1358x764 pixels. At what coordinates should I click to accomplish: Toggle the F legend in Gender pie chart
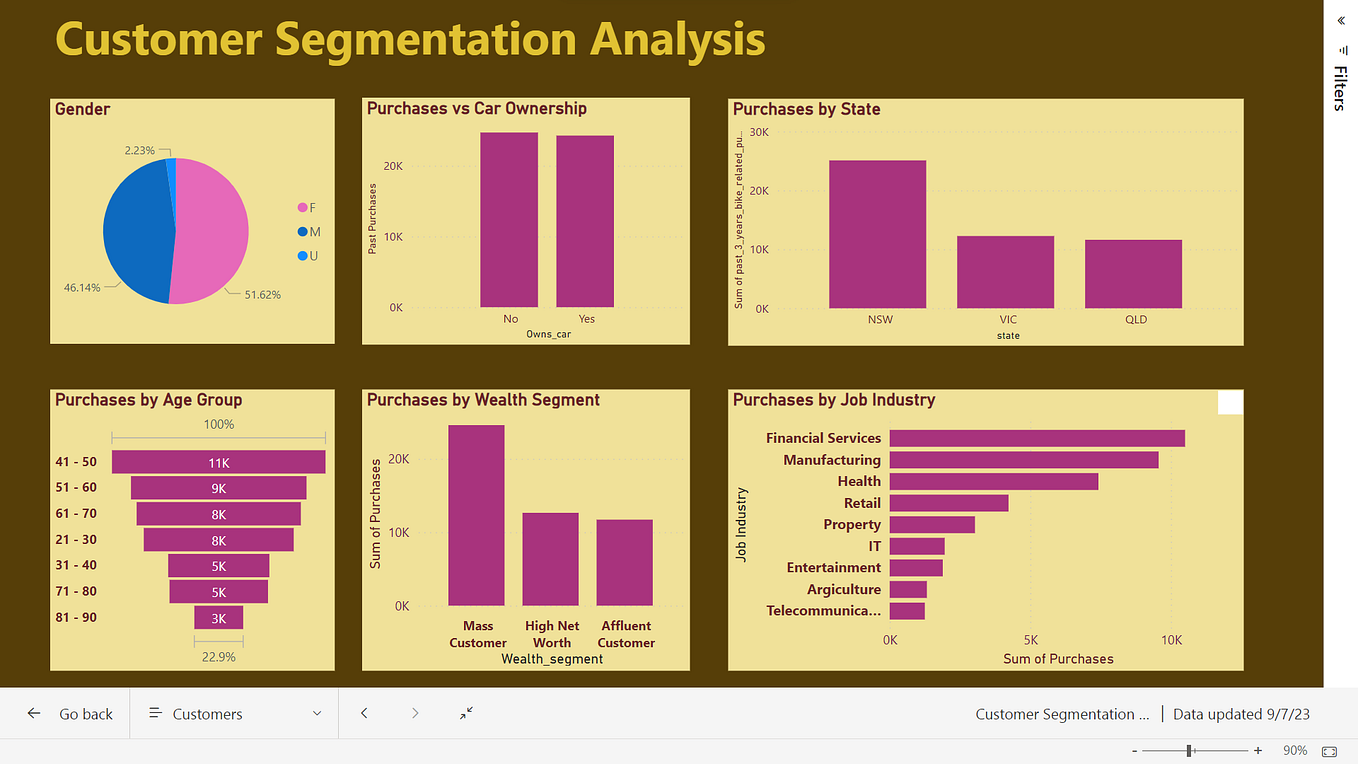pyautogui.click(x=306, y=207)
